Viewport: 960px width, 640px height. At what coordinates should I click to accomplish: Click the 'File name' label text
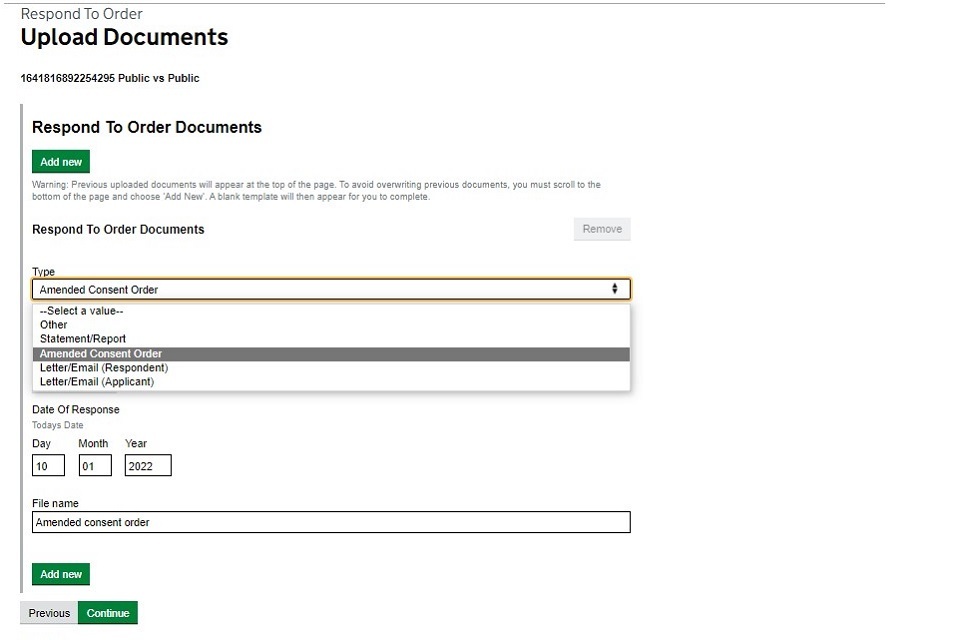[55, 503]
